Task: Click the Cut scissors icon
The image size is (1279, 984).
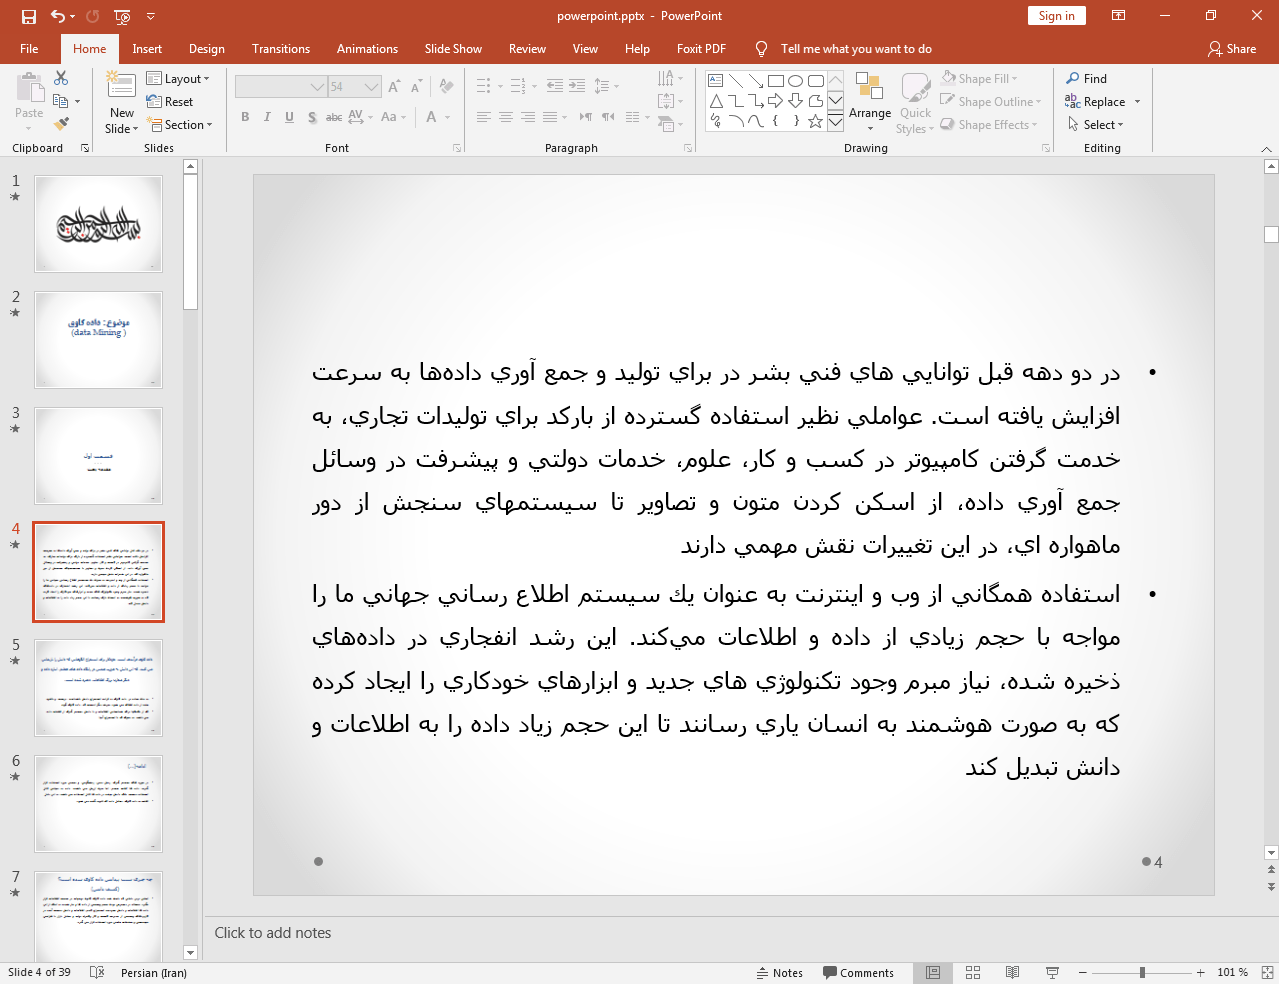Action: click(61, 78)
